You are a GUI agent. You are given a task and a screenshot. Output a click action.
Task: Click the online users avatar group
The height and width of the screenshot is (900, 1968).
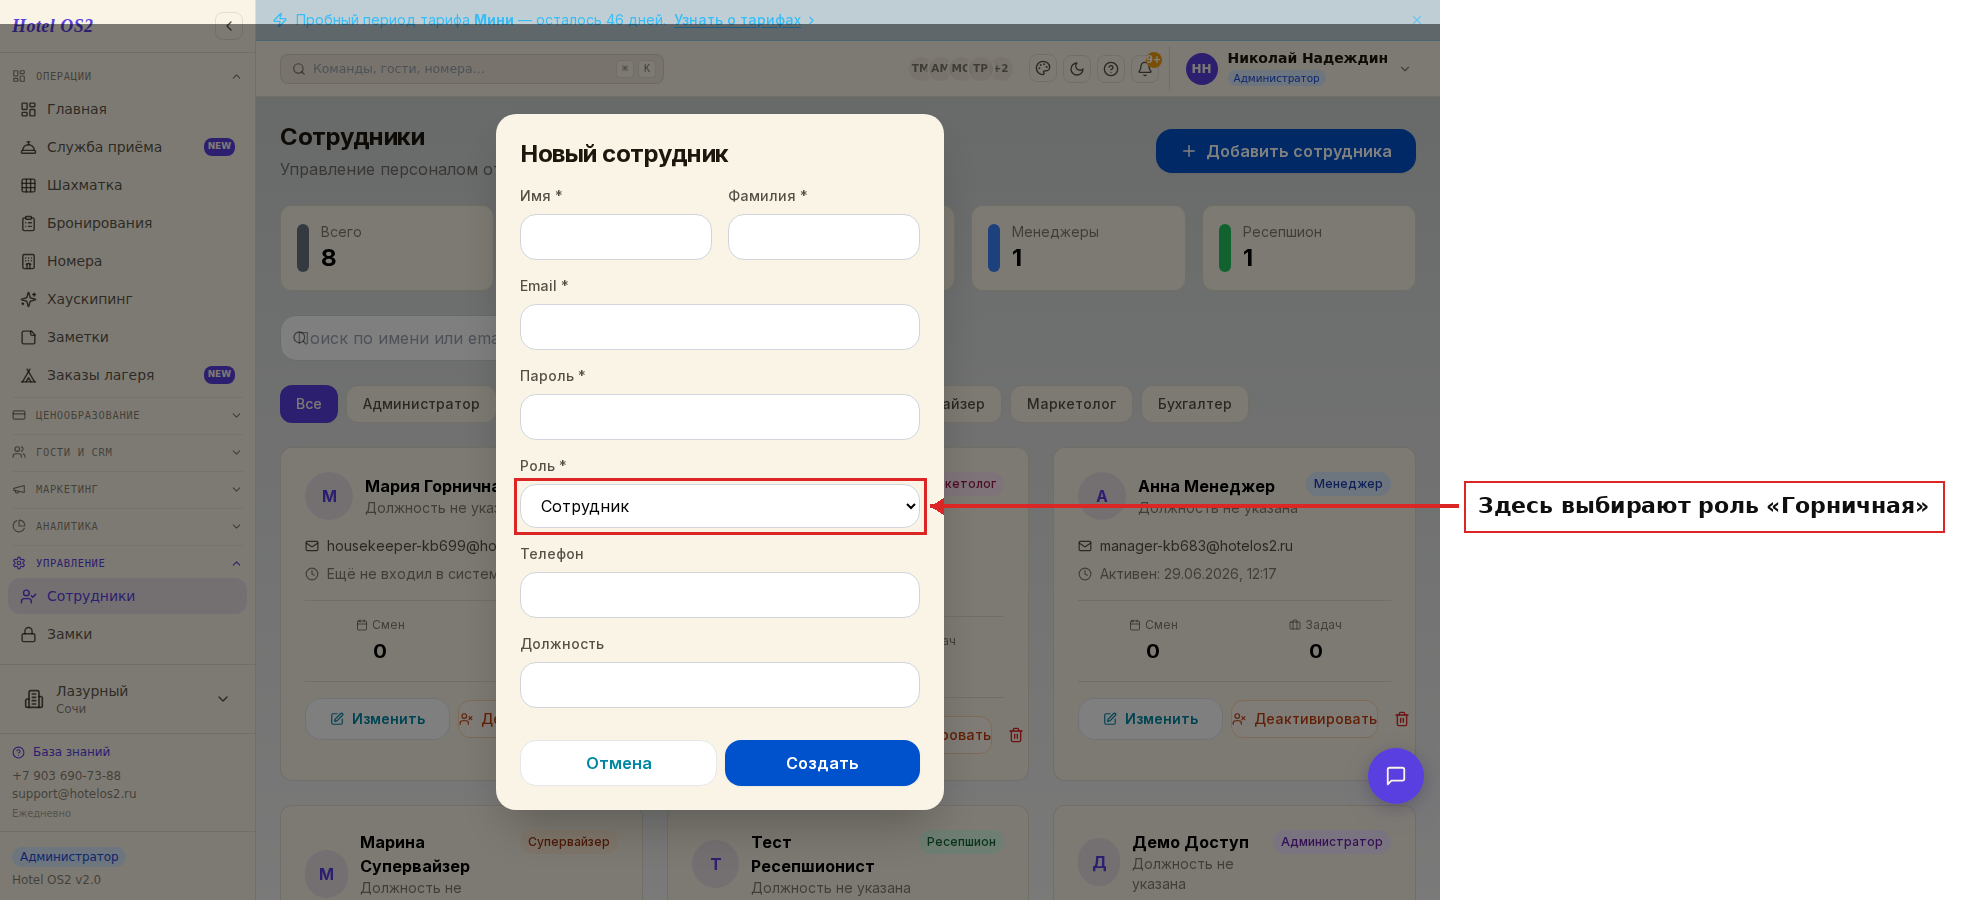click(960, 69)
